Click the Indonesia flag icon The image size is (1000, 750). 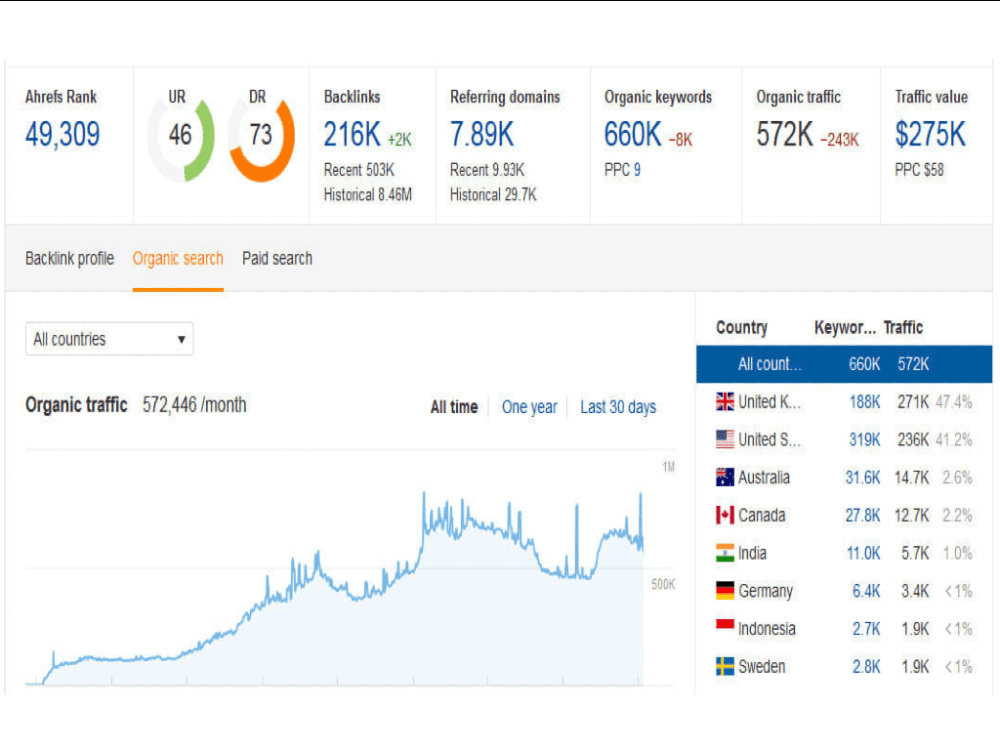pos(724,626)
